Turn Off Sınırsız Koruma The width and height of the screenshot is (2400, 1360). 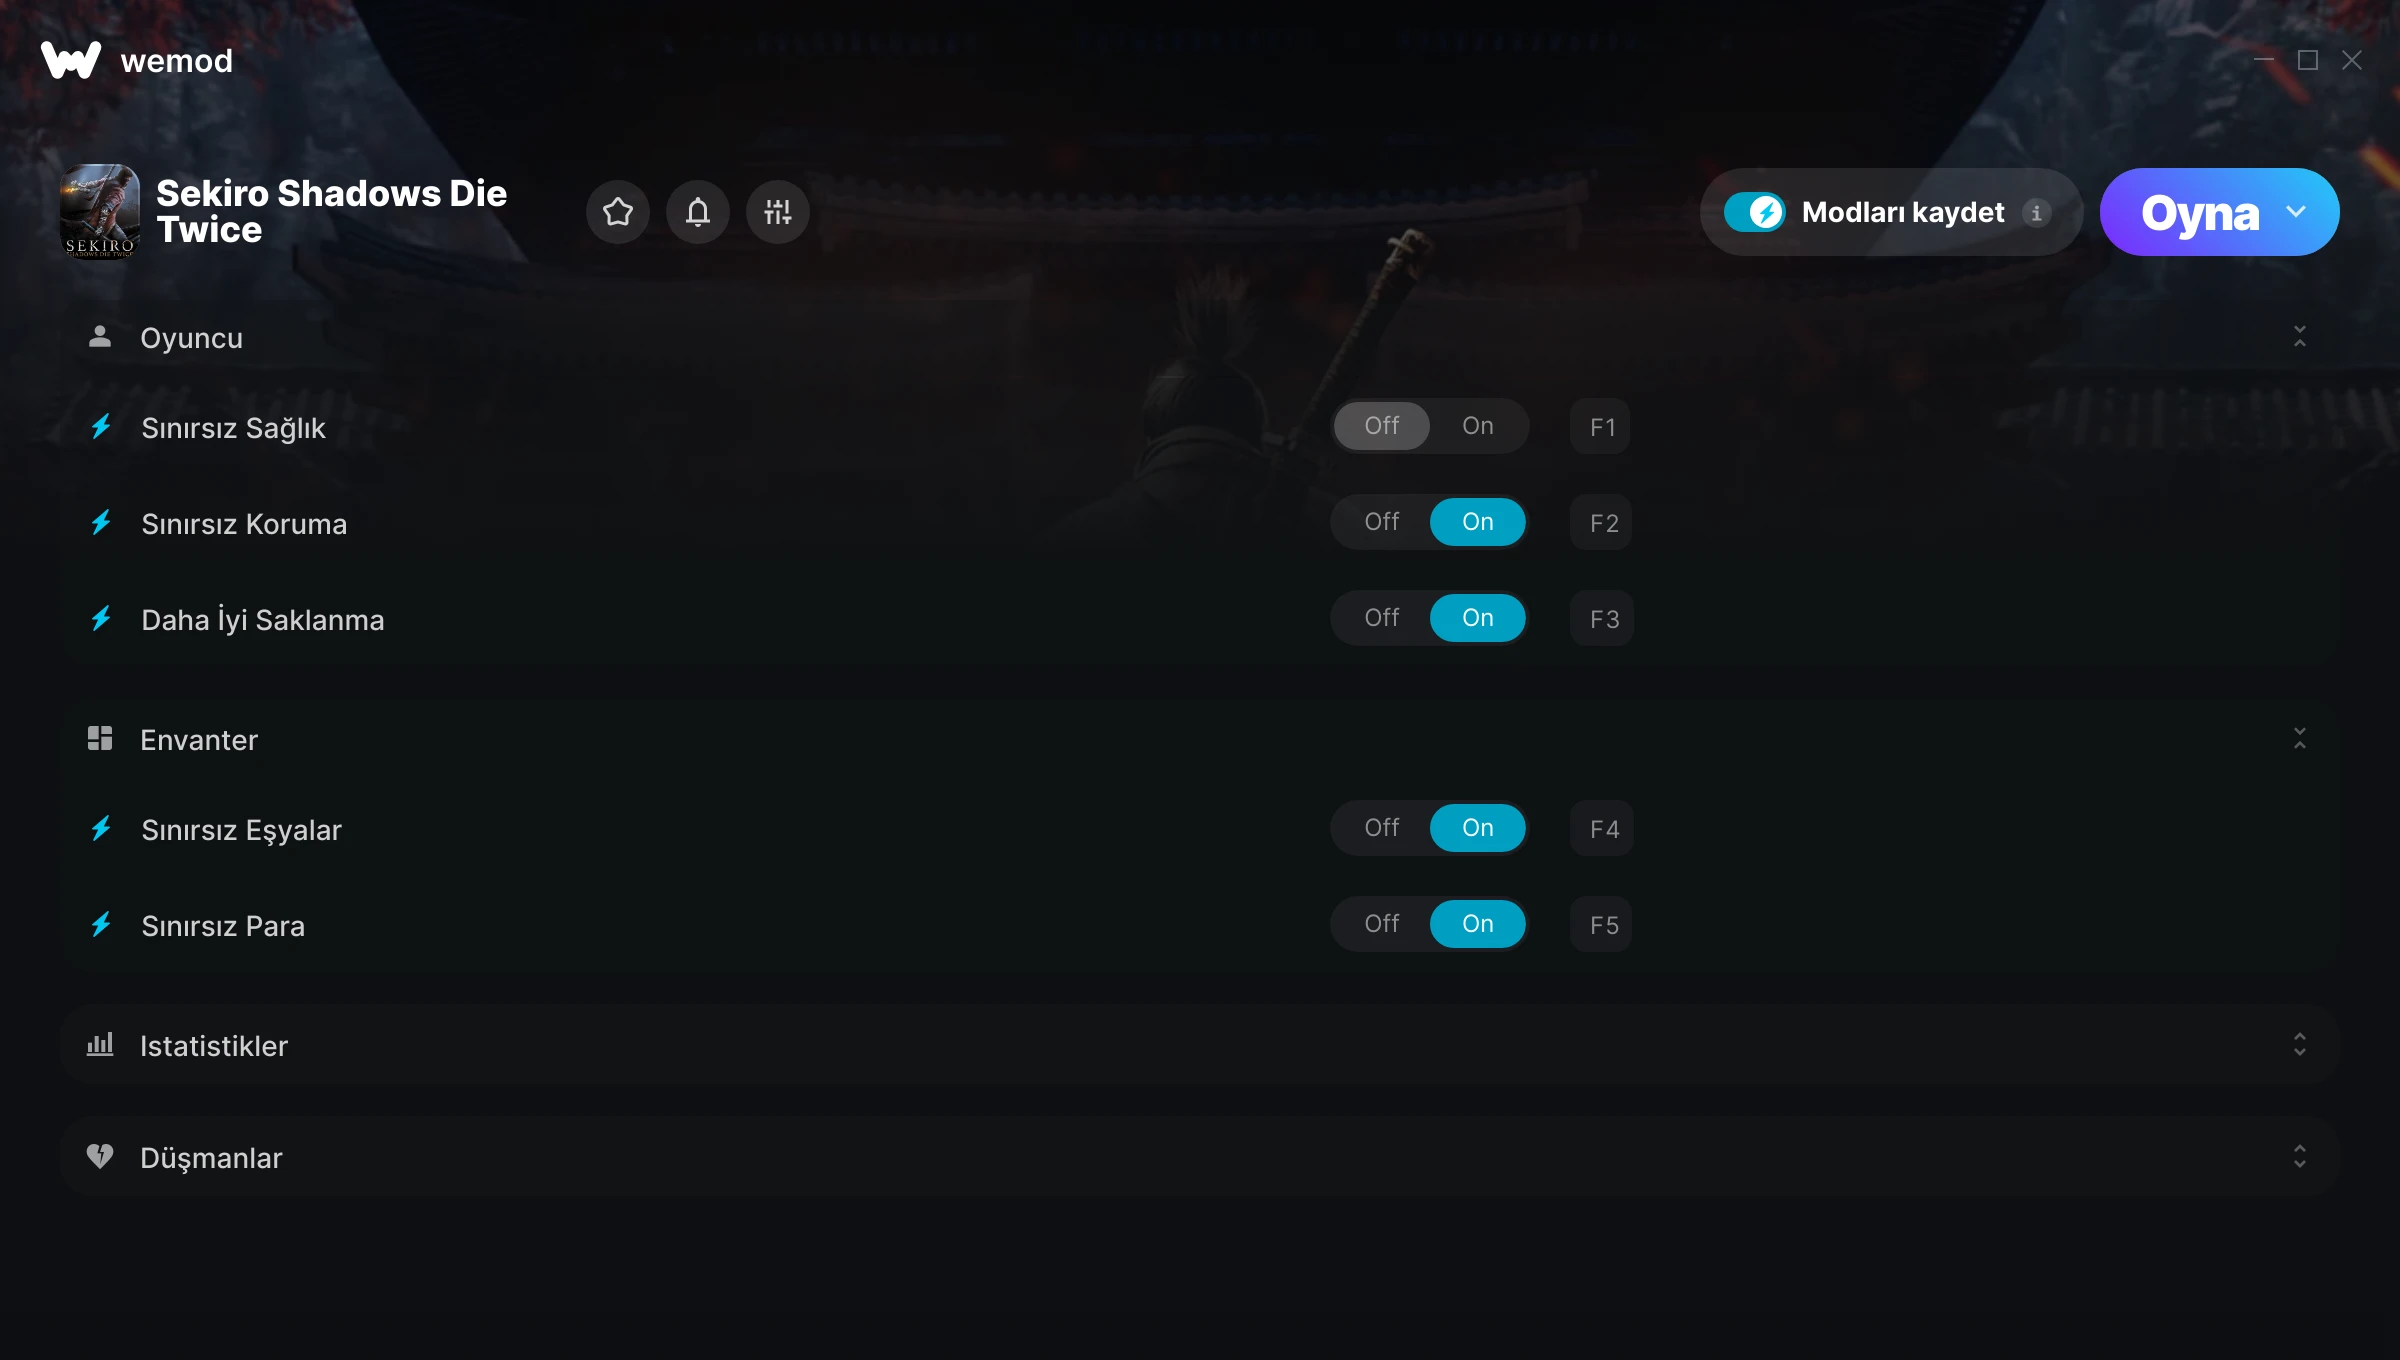point(1382,522)
